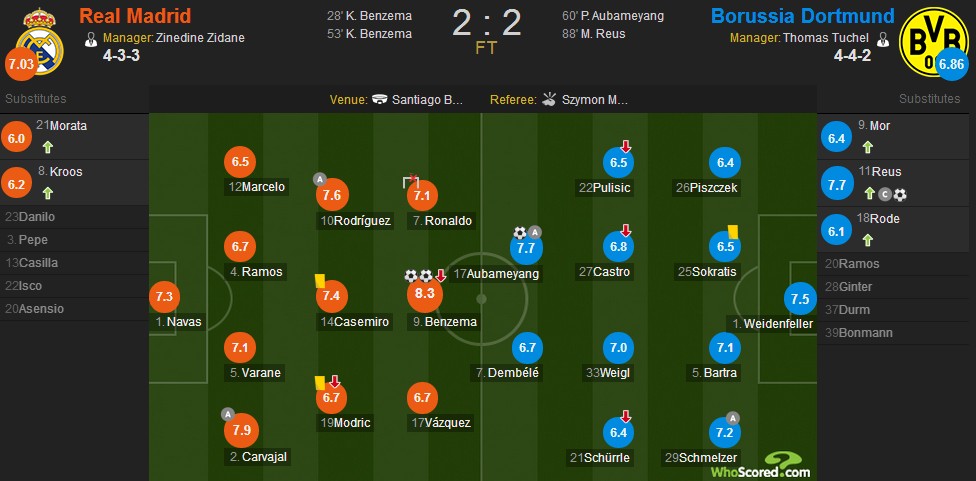The height and width of the screenshot is (481, 976).
Task: Open the Borussia Dortmund team name link
Action: point(802,16)
